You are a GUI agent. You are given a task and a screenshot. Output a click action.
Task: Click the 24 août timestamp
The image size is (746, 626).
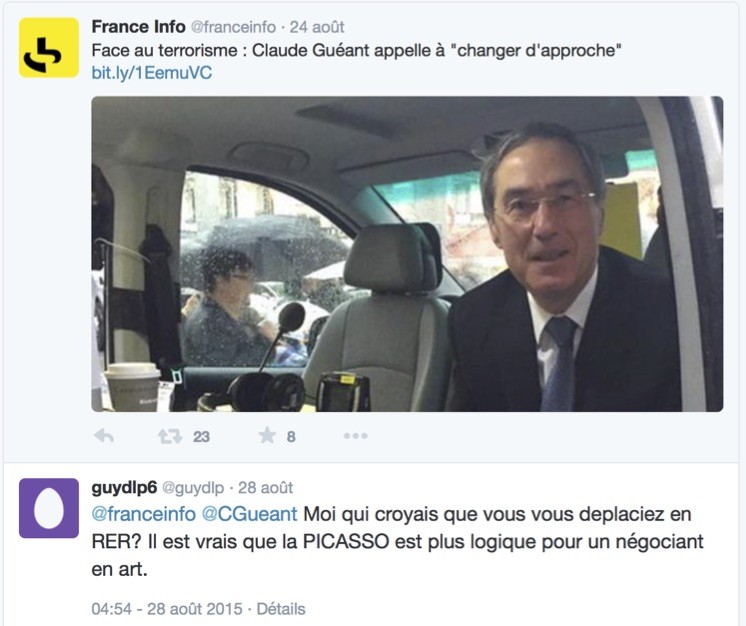tap(317, 27)
